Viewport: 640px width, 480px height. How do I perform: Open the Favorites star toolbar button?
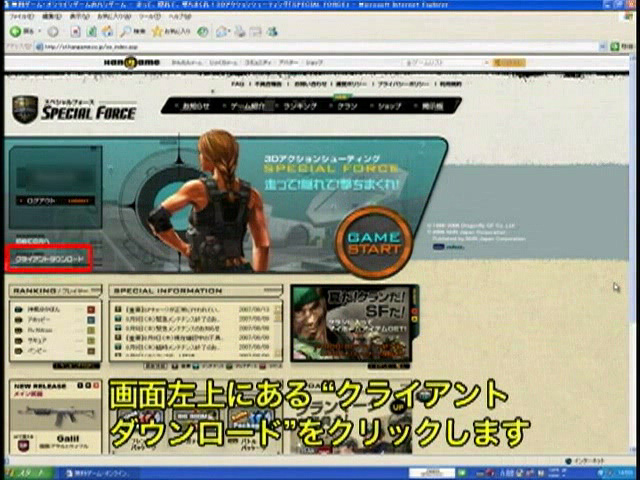(x=171, y=31)
